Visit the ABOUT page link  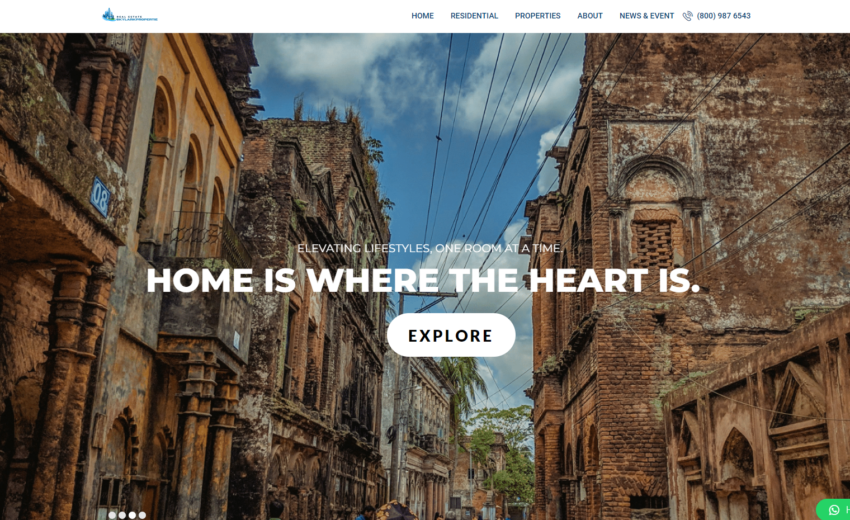590,16
